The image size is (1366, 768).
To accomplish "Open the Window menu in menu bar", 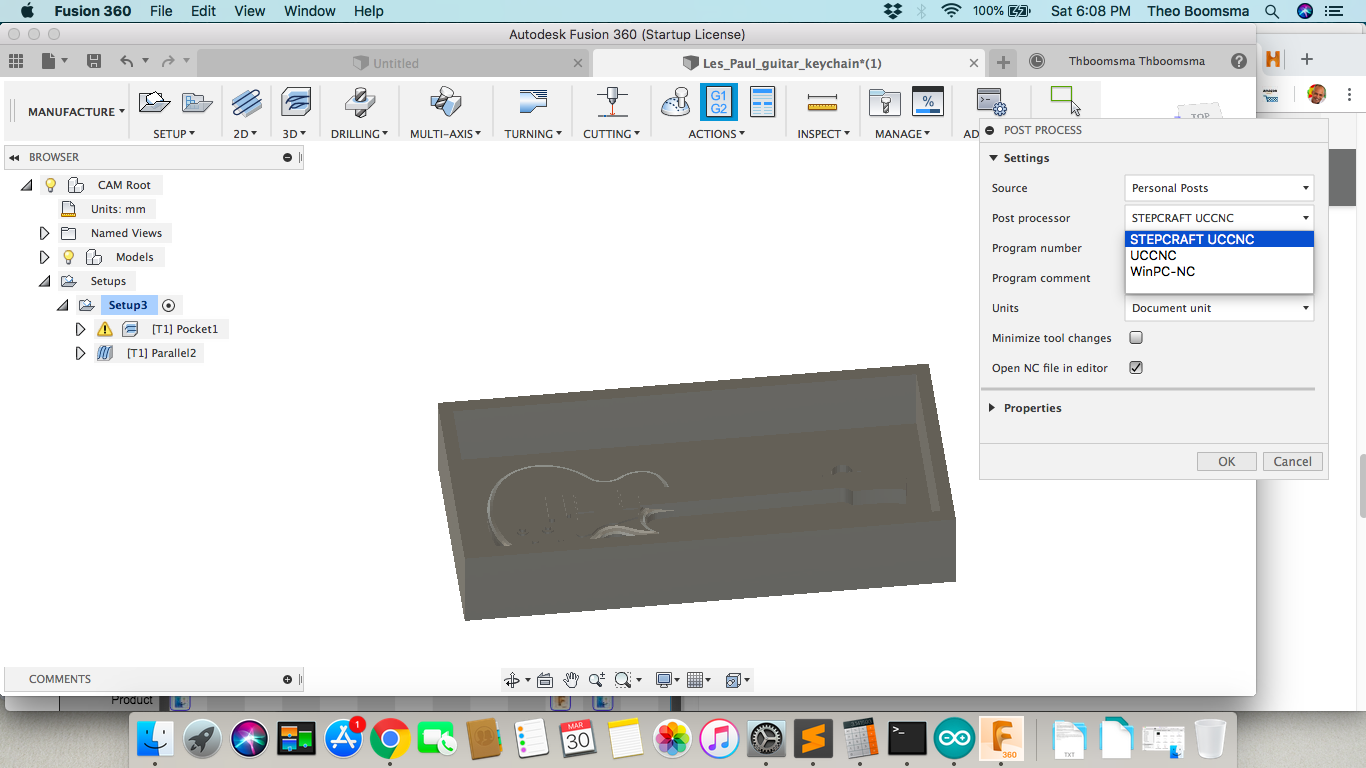I will coord(310,11).
